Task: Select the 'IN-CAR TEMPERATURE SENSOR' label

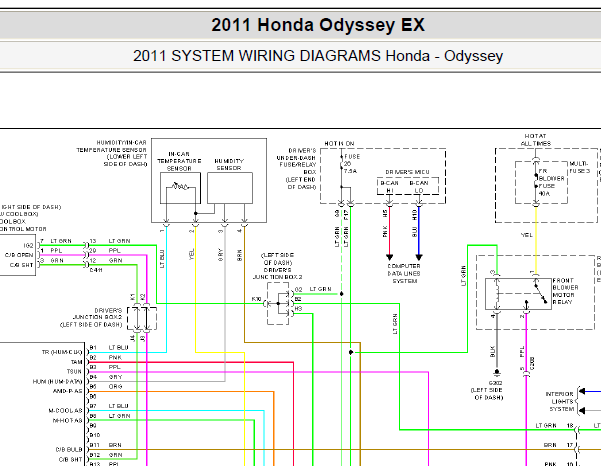Action: (179, 161)
